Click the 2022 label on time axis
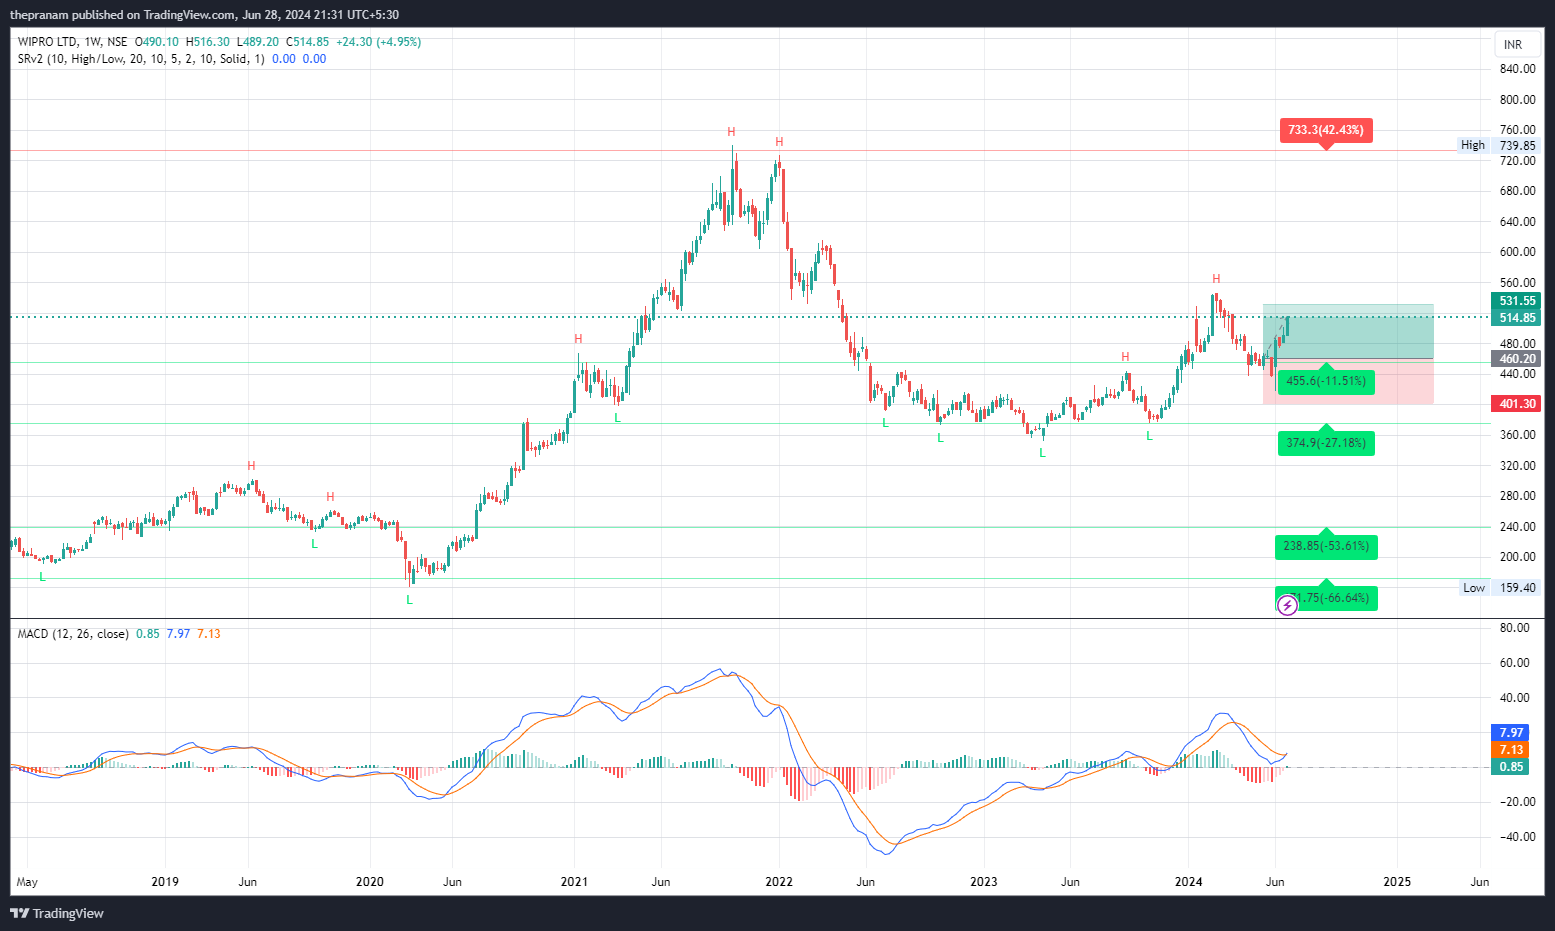 779,882
